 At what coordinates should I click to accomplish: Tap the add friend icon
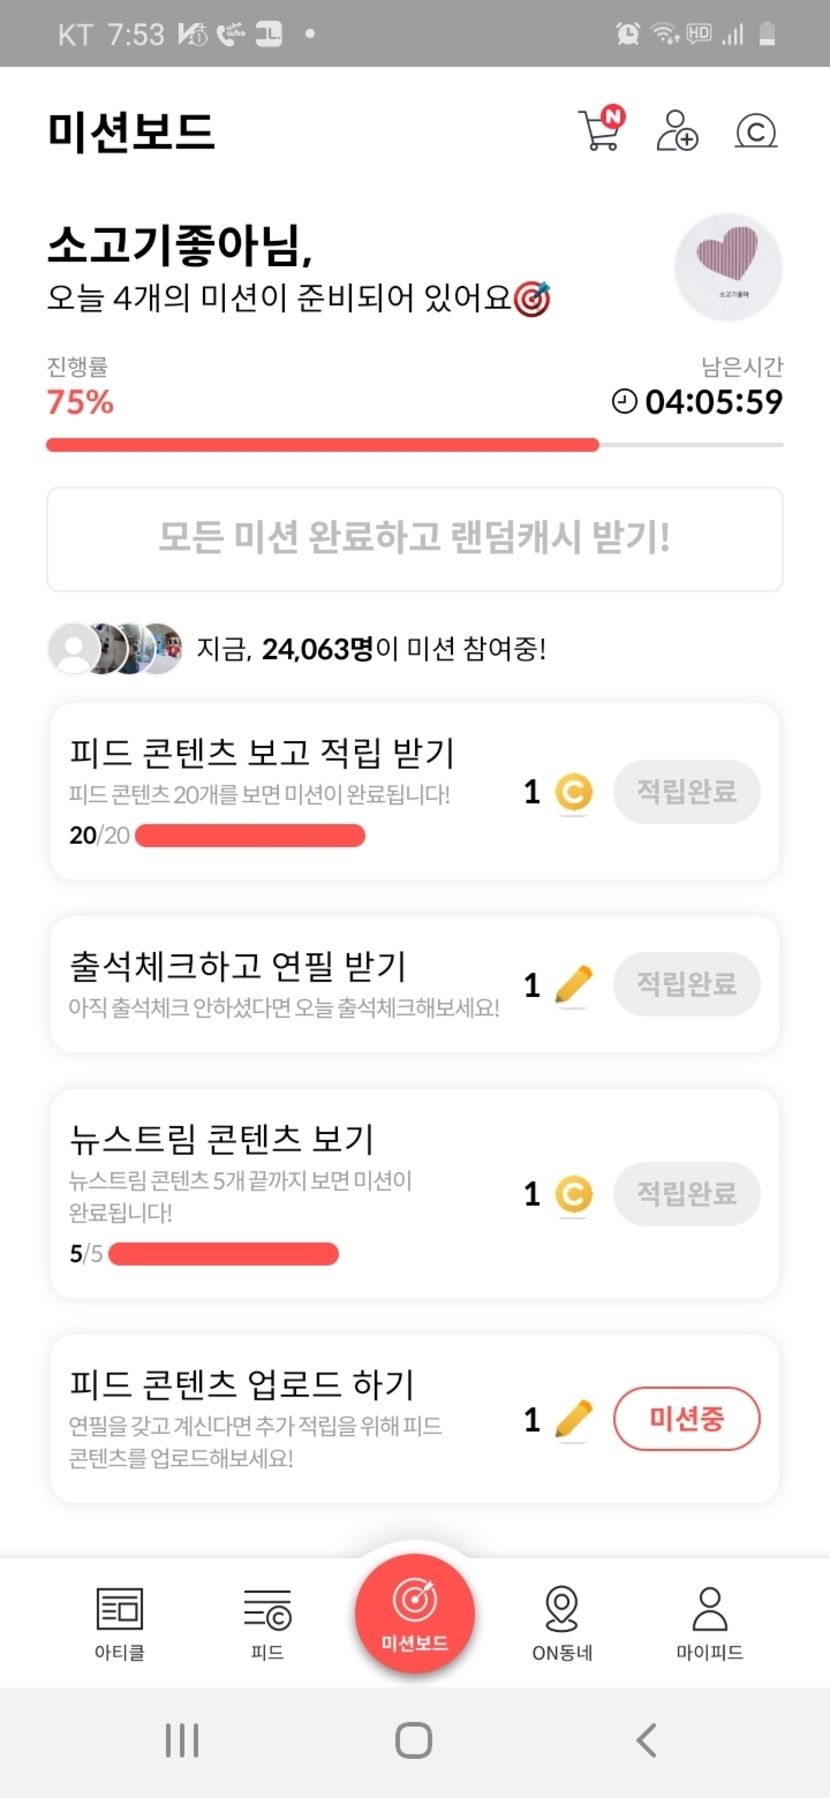[677, 131]
